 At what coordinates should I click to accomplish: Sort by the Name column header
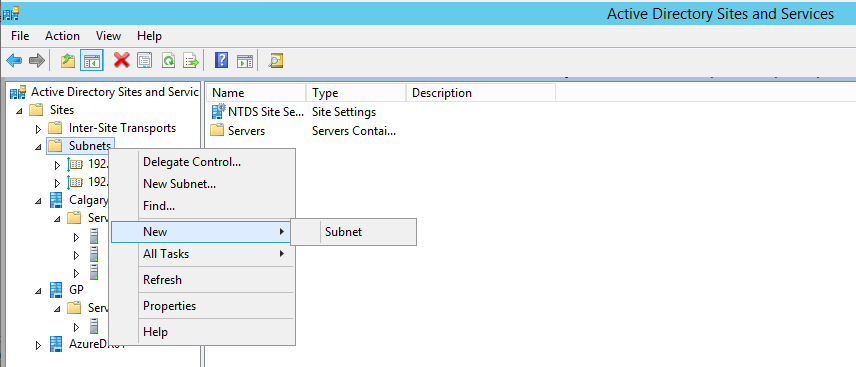tap(257, 93)
